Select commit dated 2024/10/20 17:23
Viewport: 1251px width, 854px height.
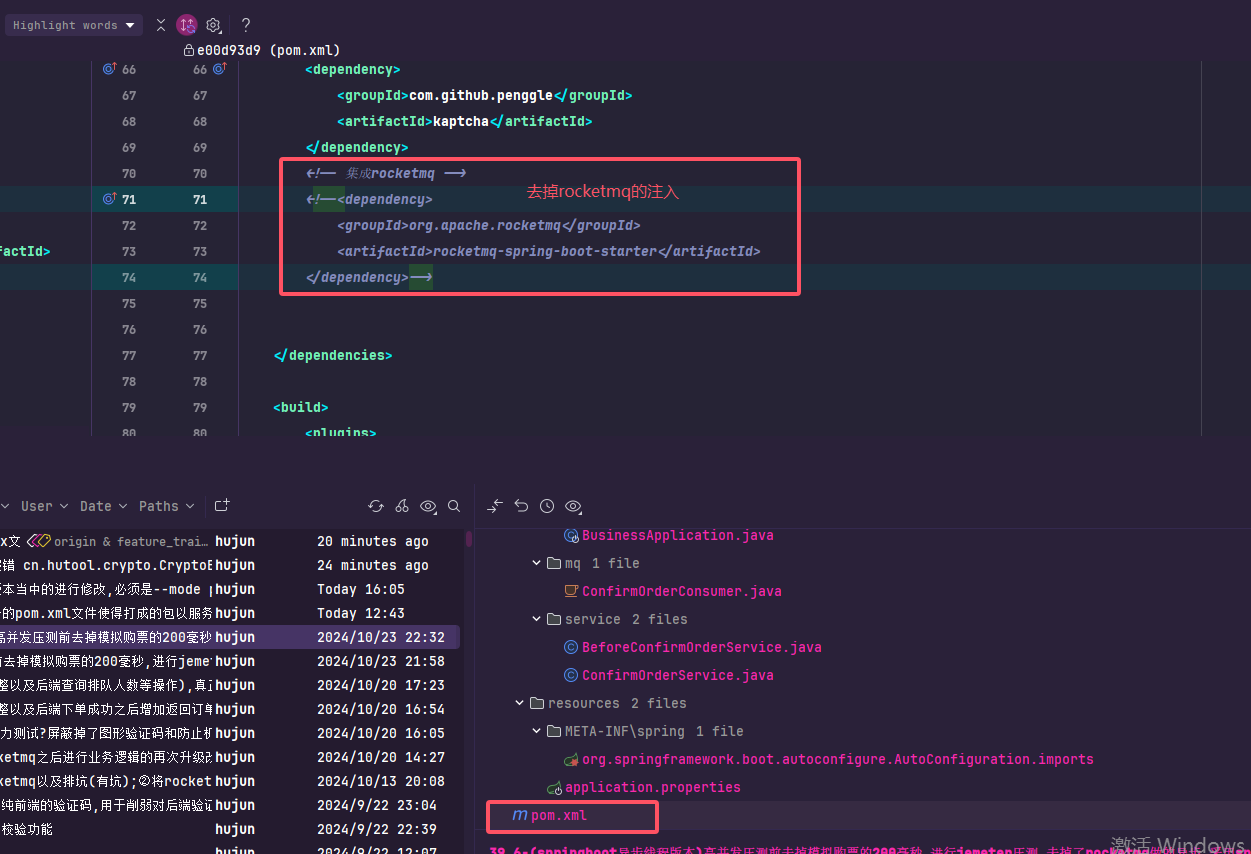pos(230,685)
